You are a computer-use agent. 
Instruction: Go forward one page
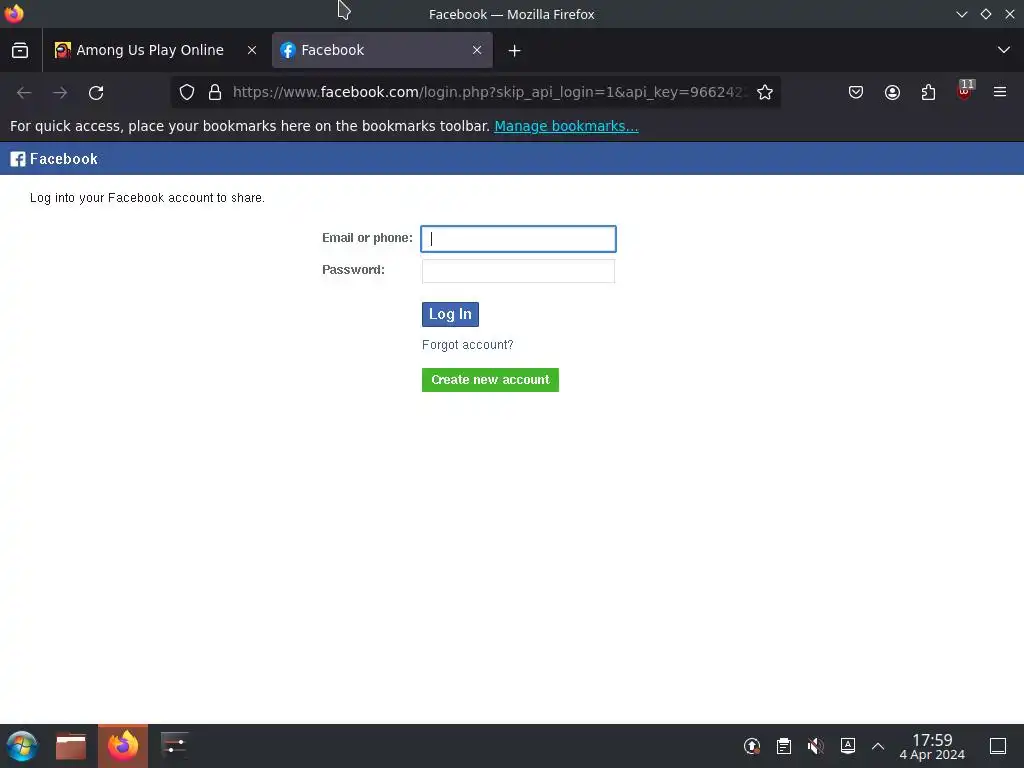pyautogui.click(x=60, y=93)
